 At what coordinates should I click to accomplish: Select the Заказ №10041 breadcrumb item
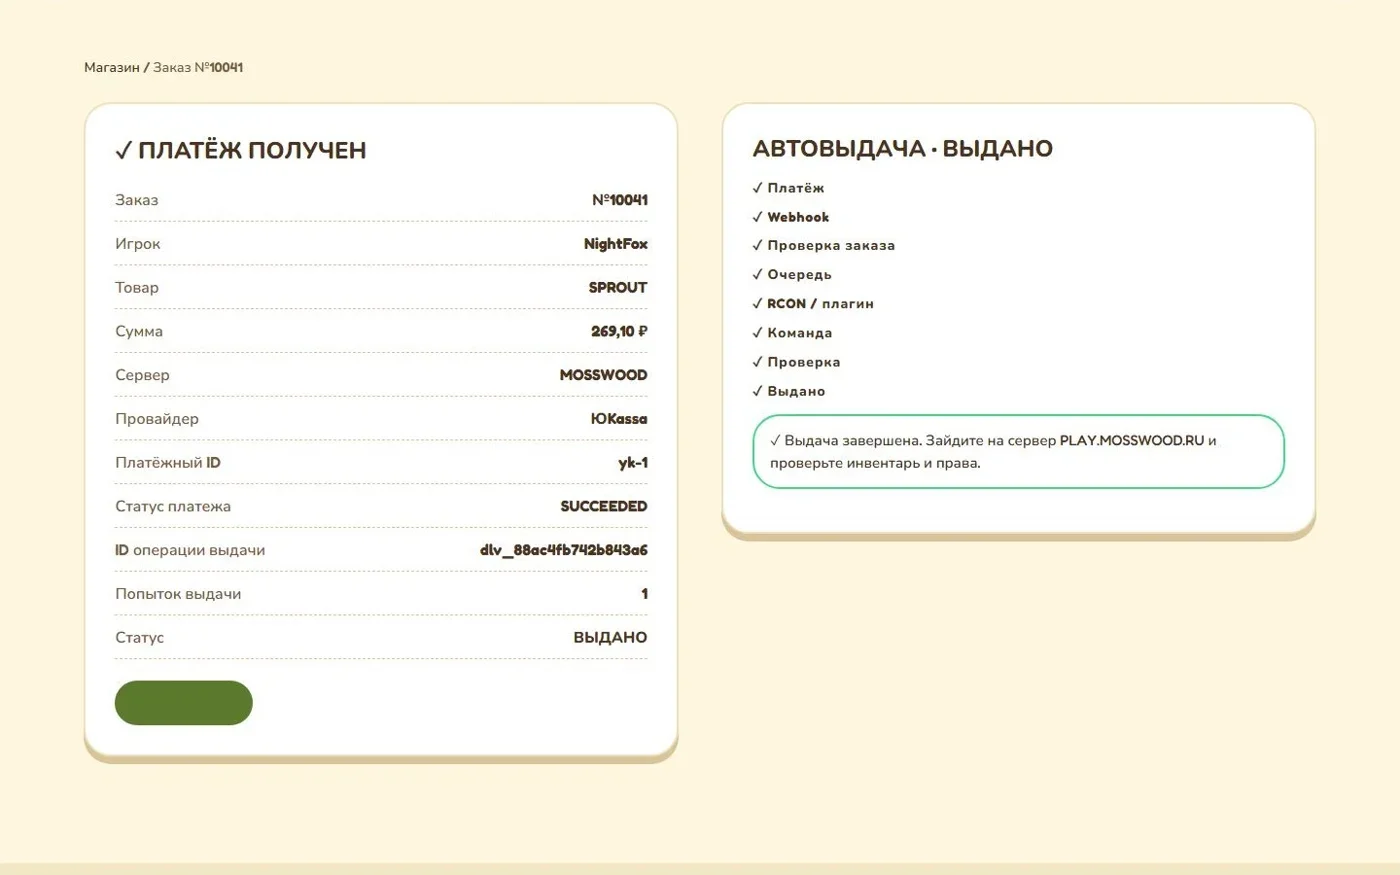[198, 67]
